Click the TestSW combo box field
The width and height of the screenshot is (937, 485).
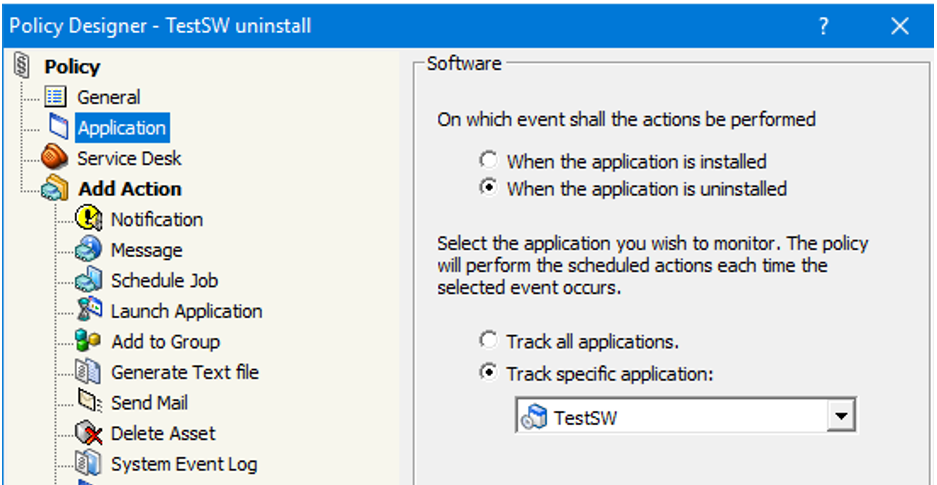(672, 416)
